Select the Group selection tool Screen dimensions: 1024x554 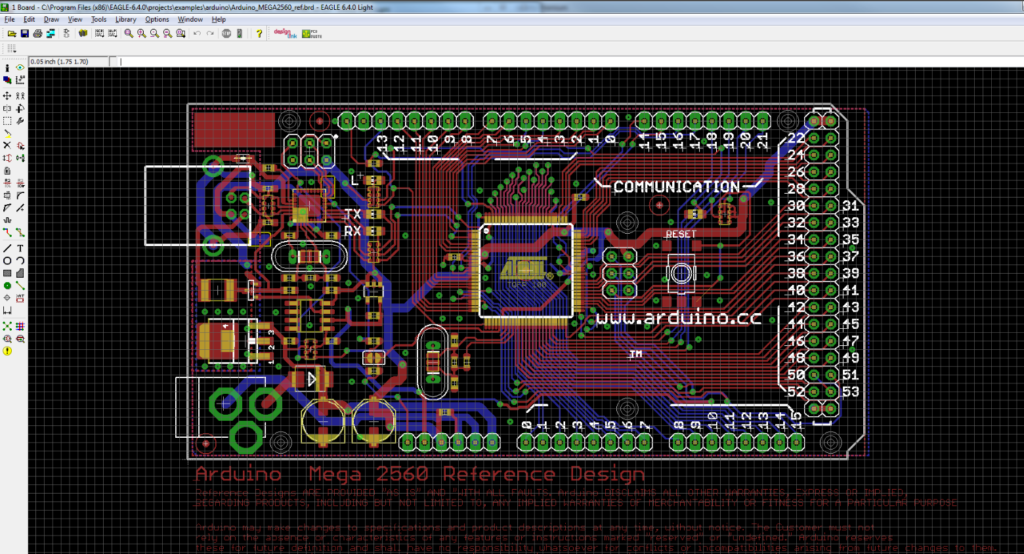[7, 121]
